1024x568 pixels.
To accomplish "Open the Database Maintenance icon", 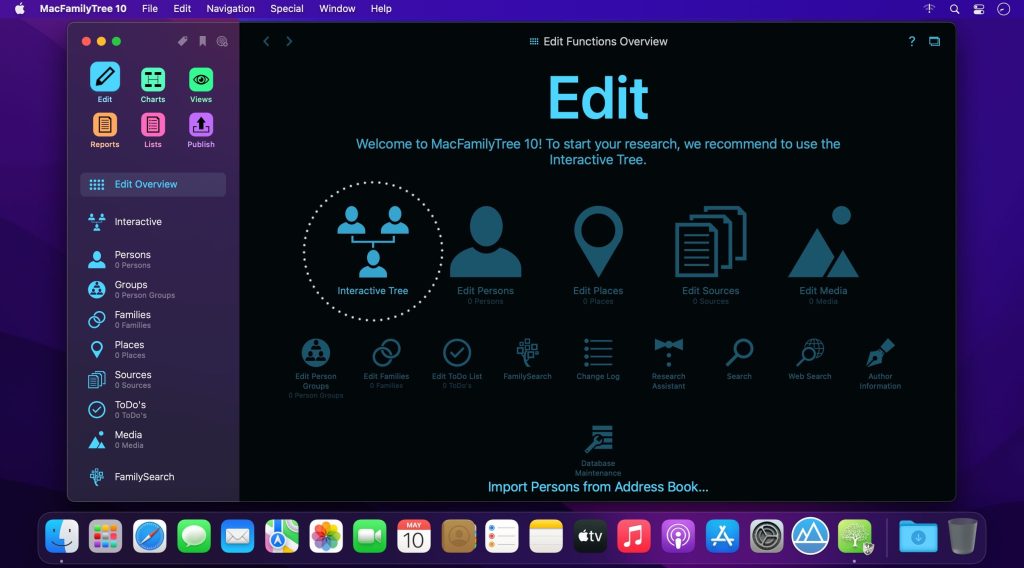I will (x=598, y=440).
